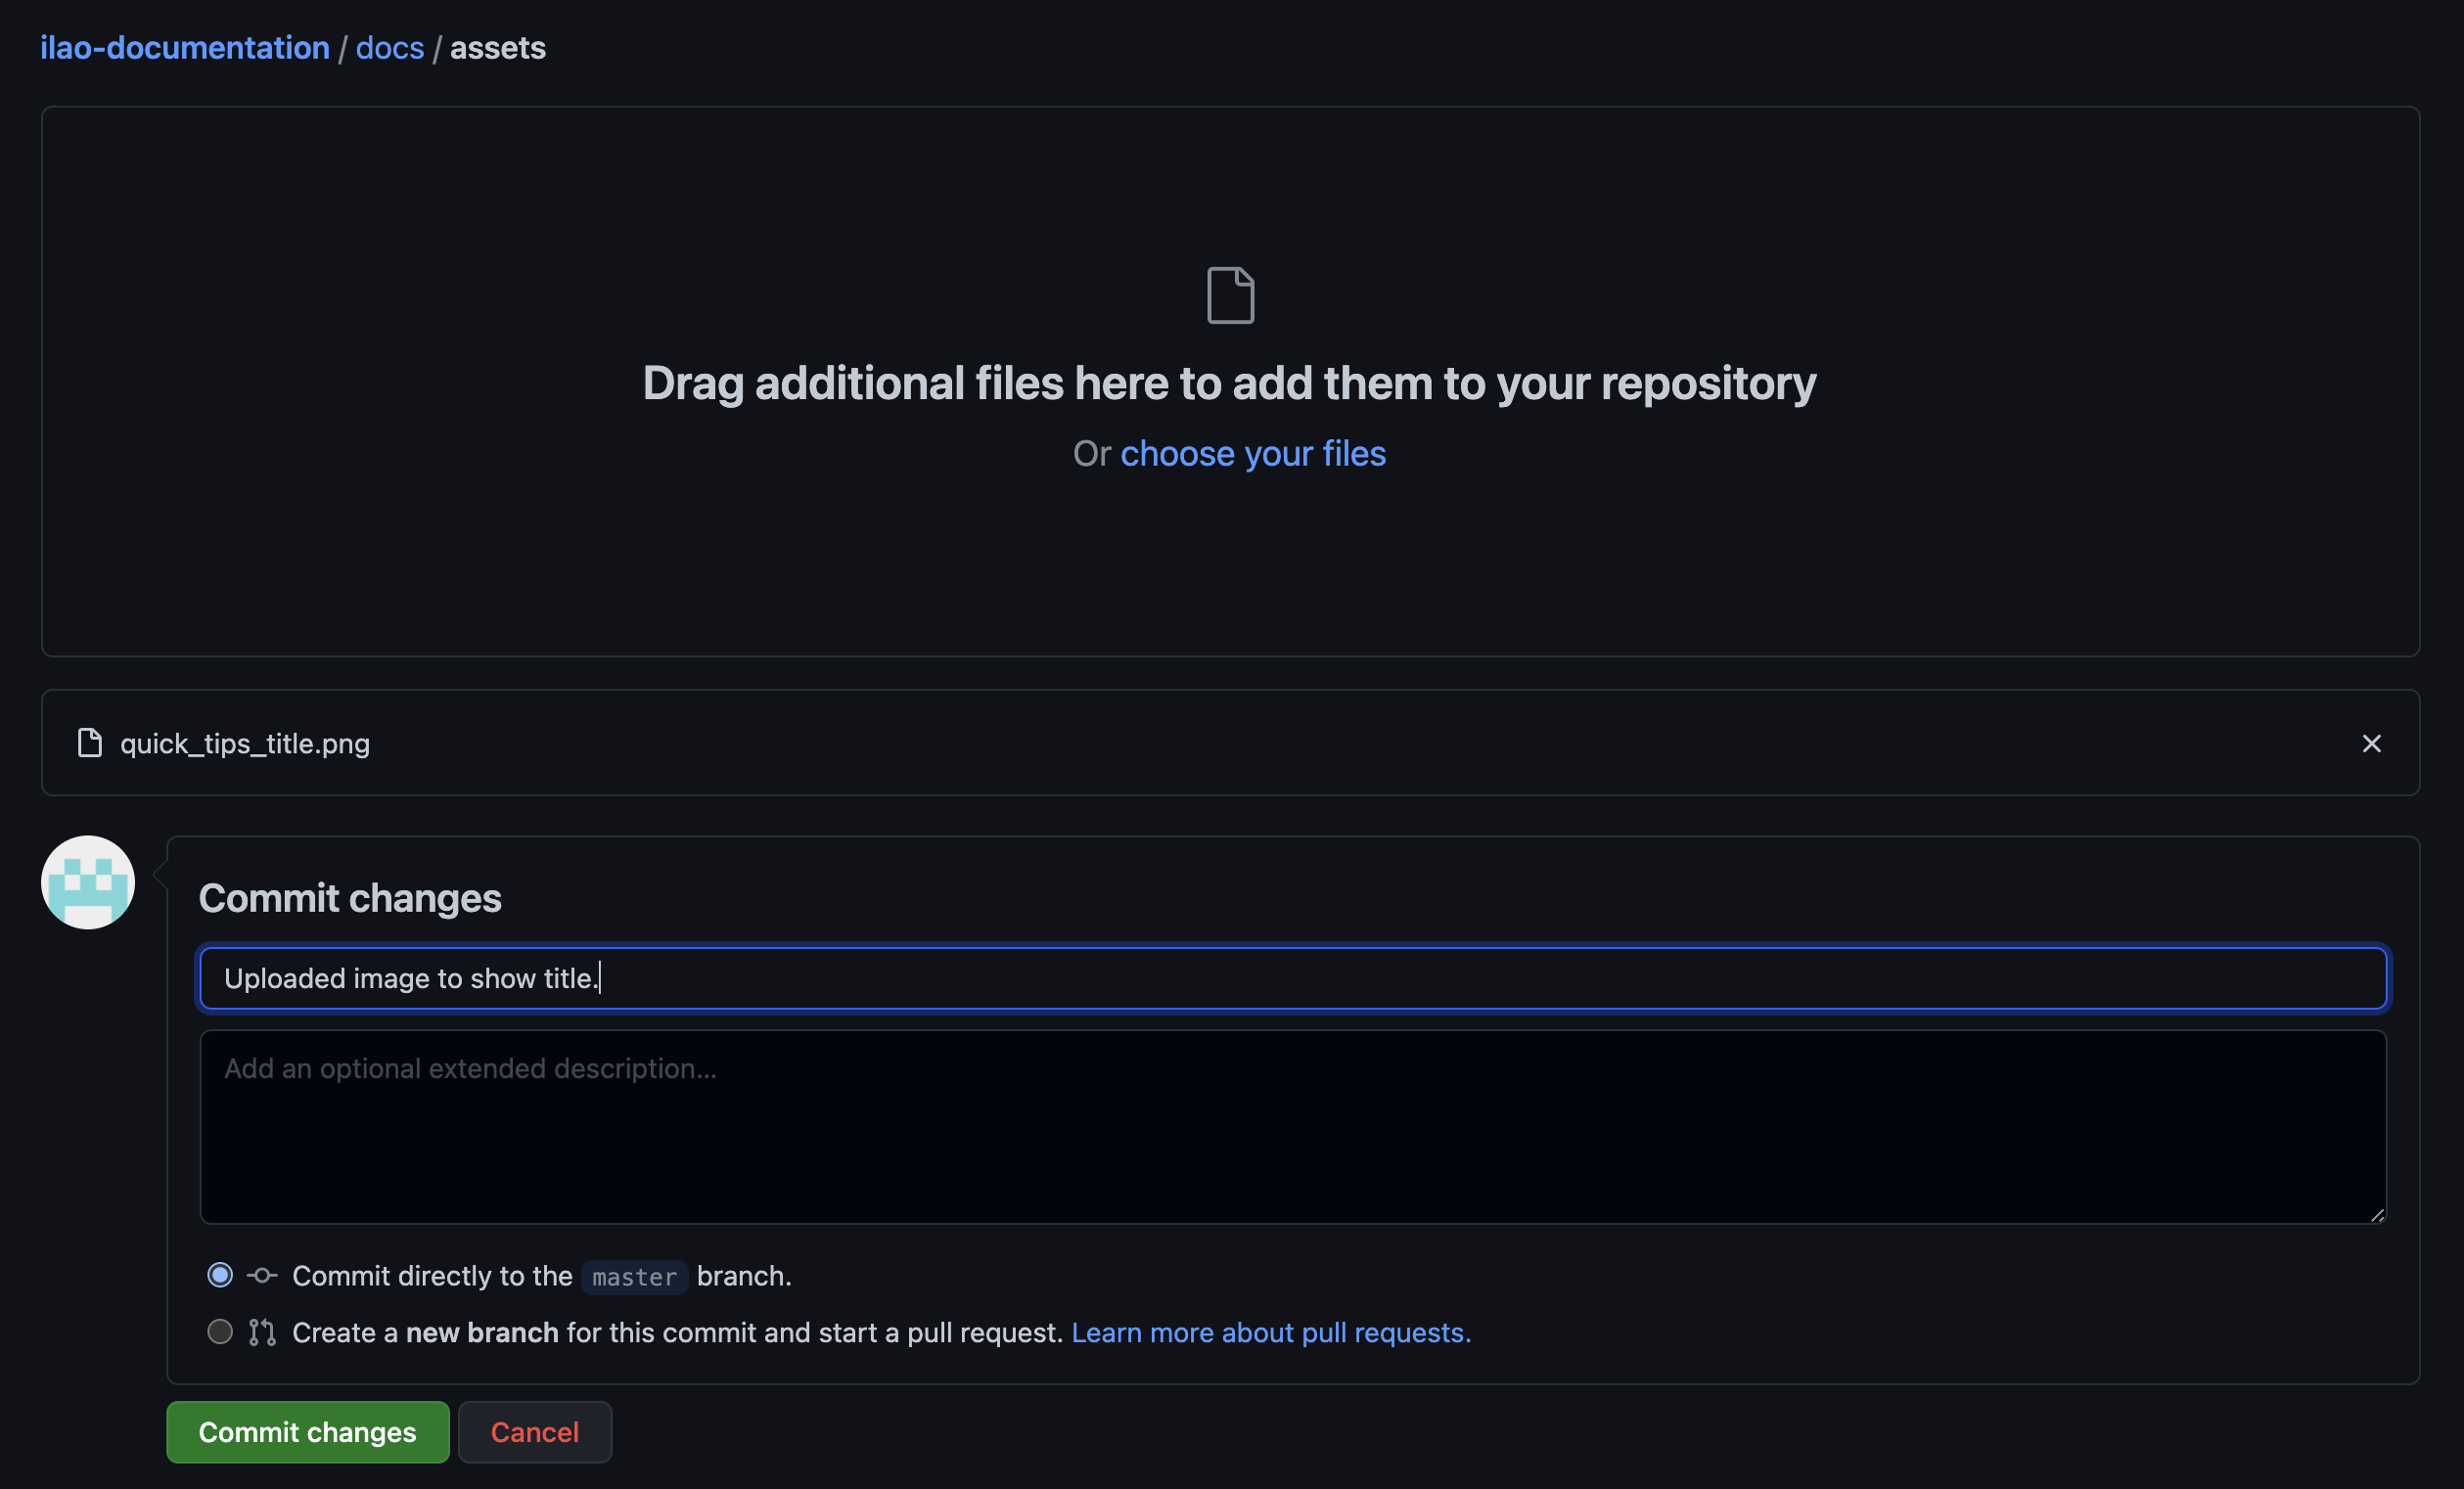
Task: Focus the commit message input field
Action: (x=1293, y=978)
